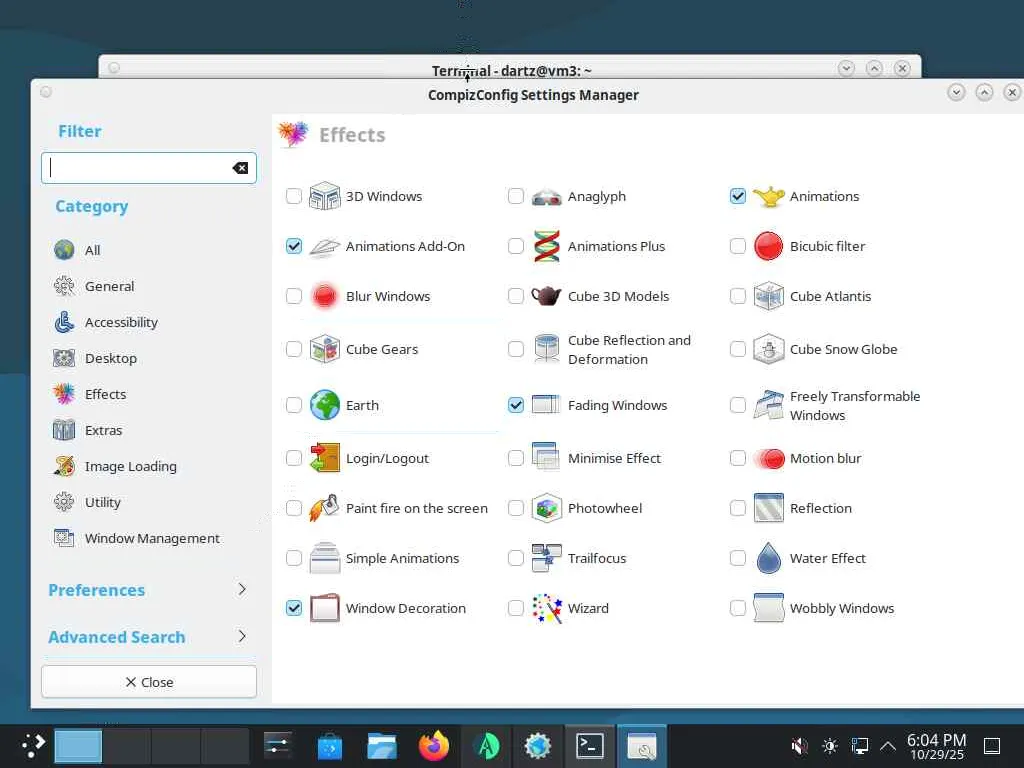The width and height of the screenshot is (1024, 768).
Task: Disable the Window Decoration checkbox
Action: click(x=294, y=608)
